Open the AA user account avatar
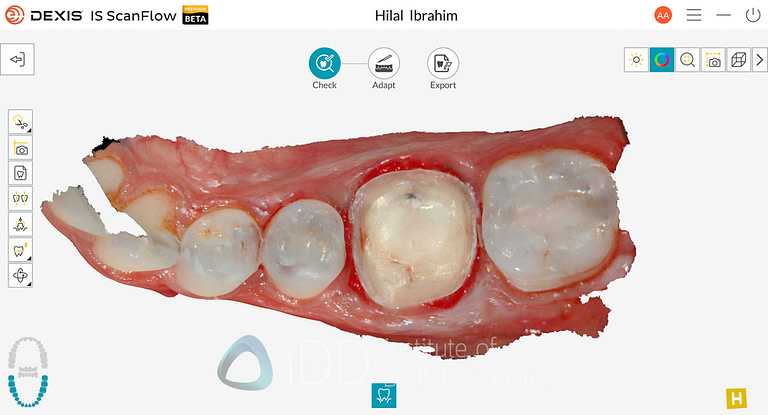The width and height of the screenshot is (768, 415). pyautogui.click(x=663, y=15)
